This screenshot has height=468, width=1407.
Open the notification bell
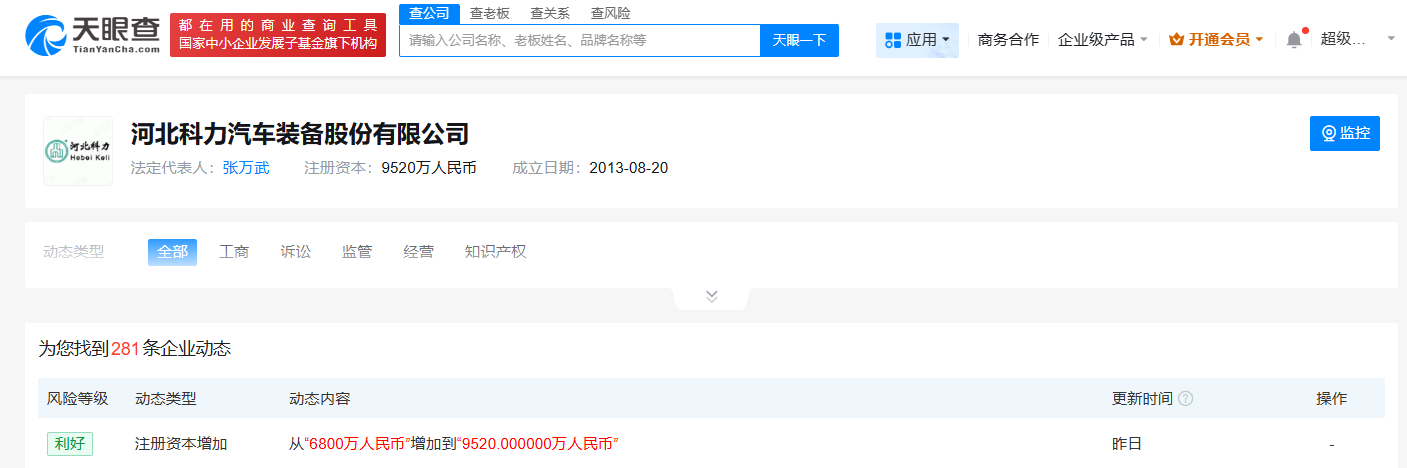[1294, 39]
